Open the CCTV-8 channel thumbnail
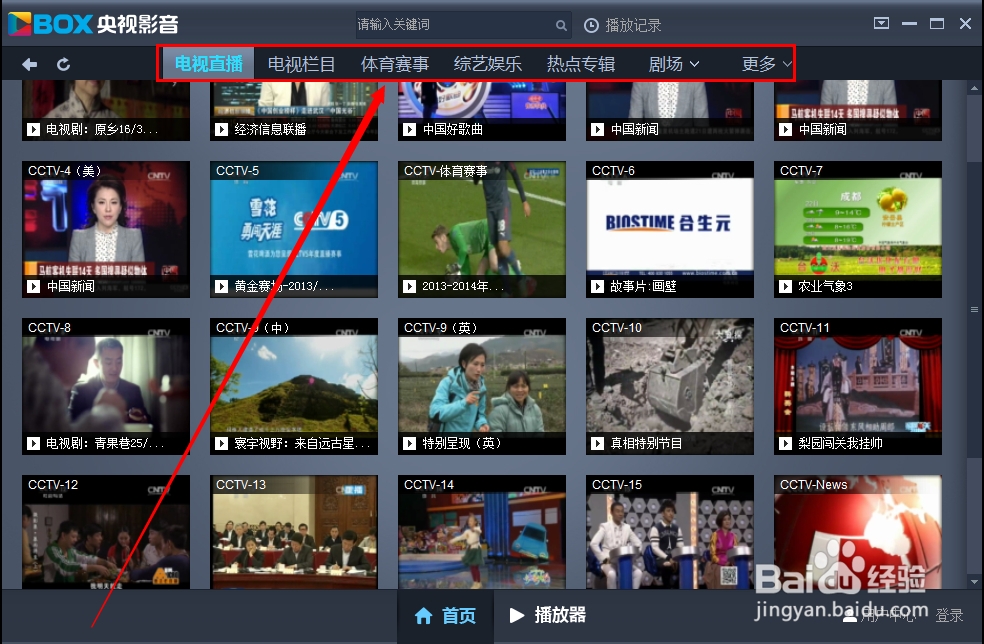 (x=105, y=386)
